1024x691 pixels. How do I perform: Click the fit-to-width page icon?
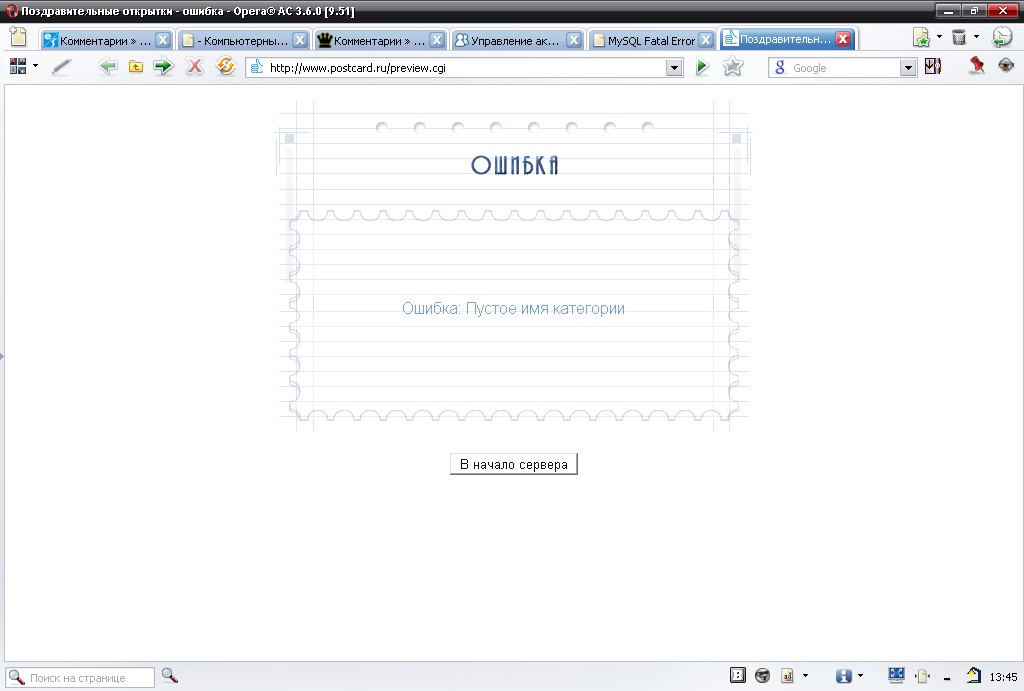[x=922, y=676]
